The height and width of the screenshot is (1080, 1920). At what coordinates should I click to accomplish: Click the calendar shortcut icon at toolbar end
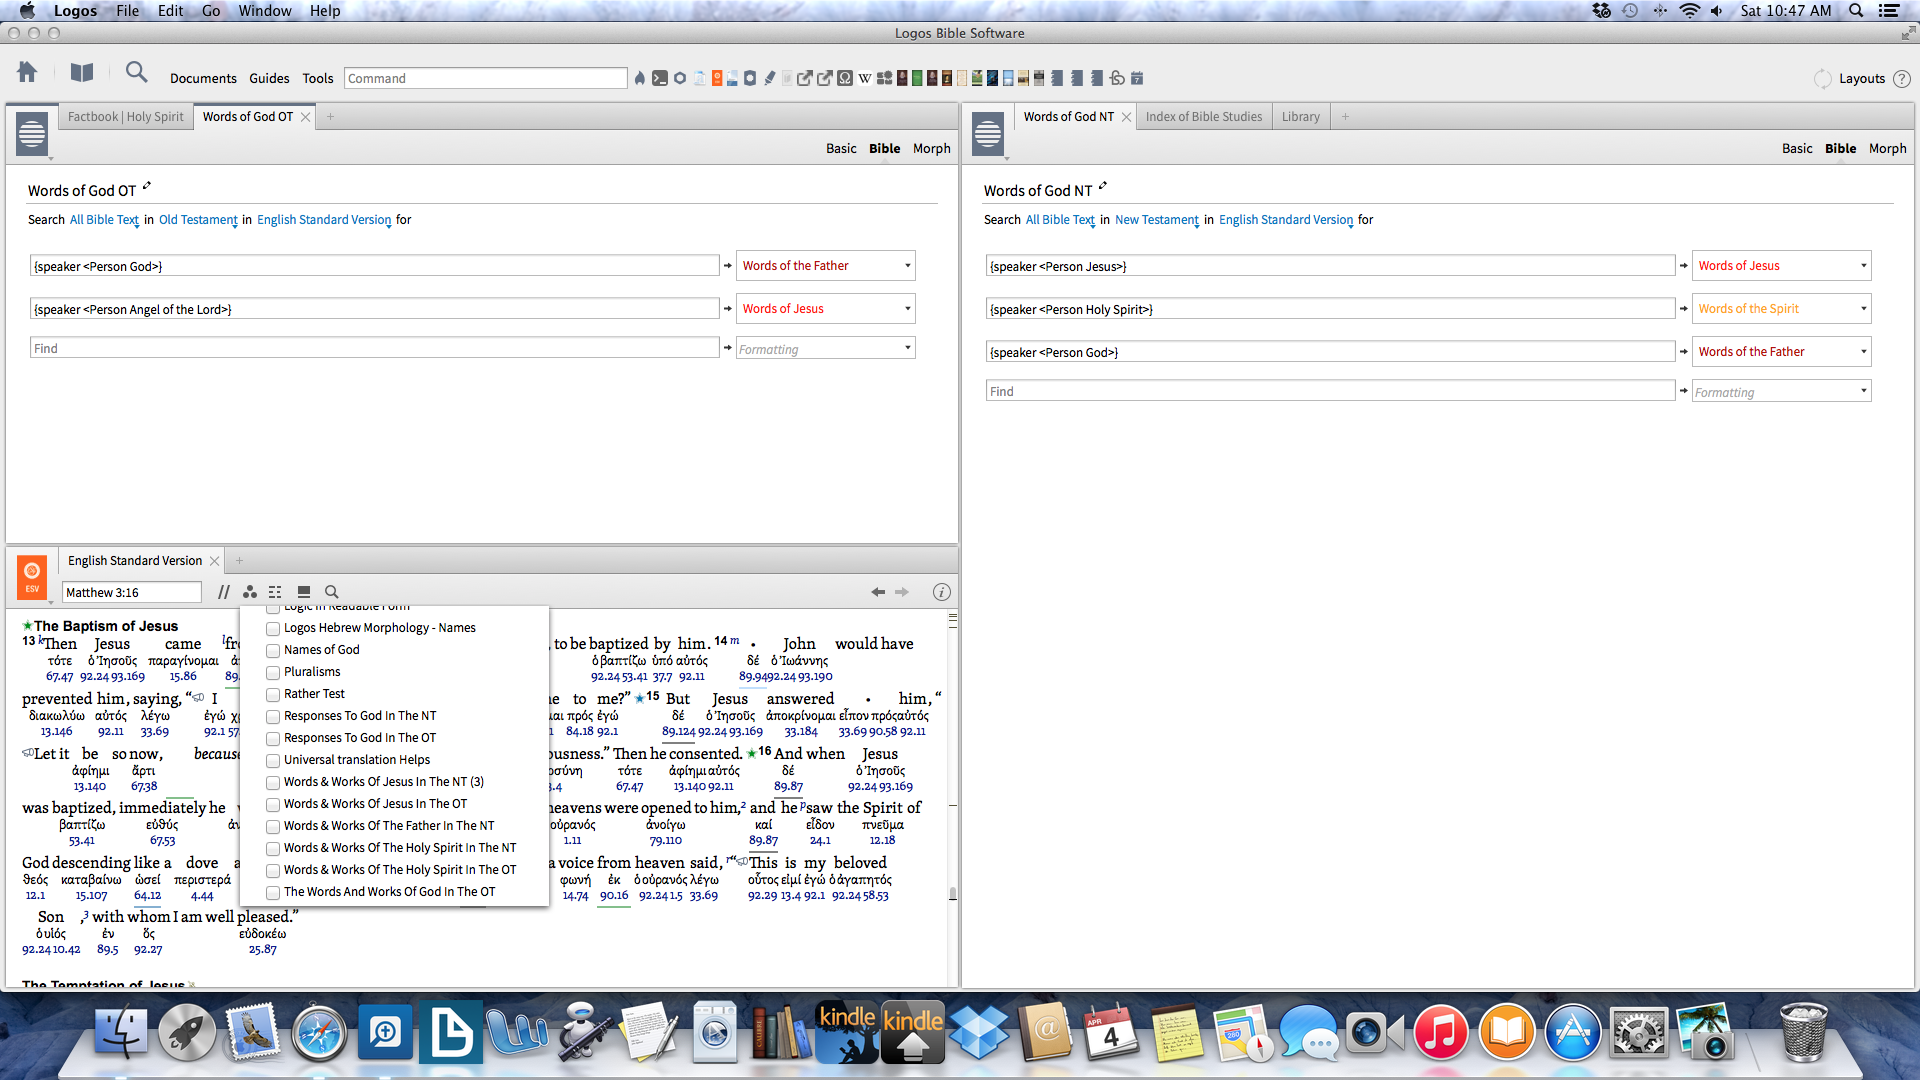click(x=1137, y=78)
